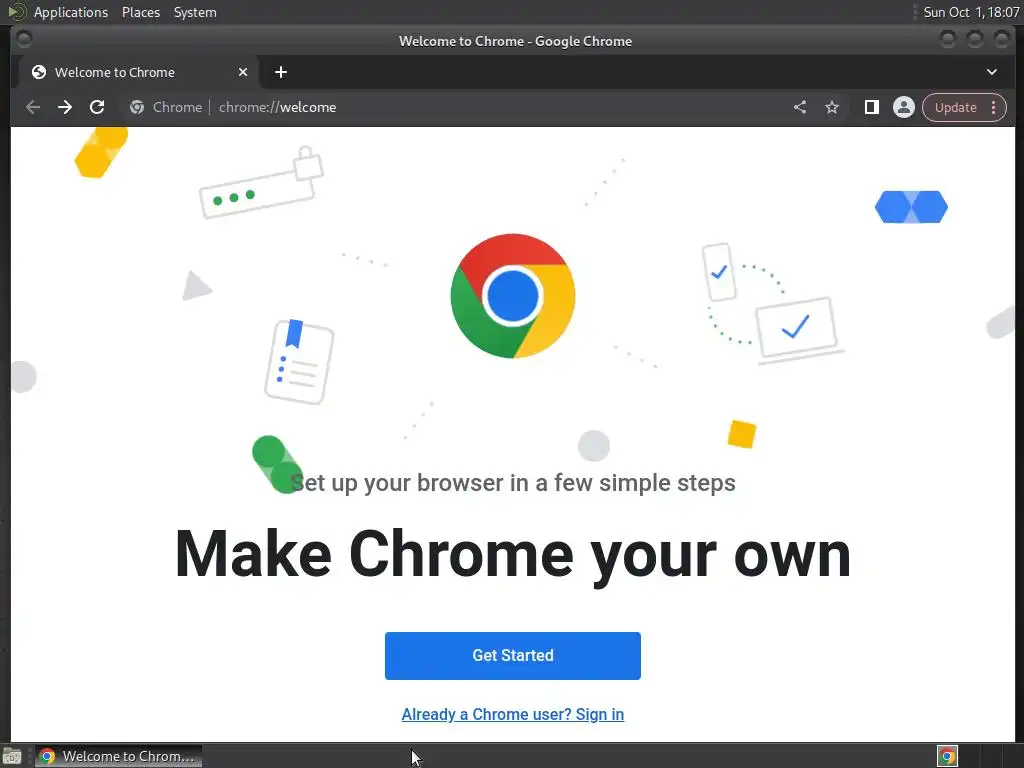
Task: Bookmark this tab with the star icon
Action: [831, 107]
